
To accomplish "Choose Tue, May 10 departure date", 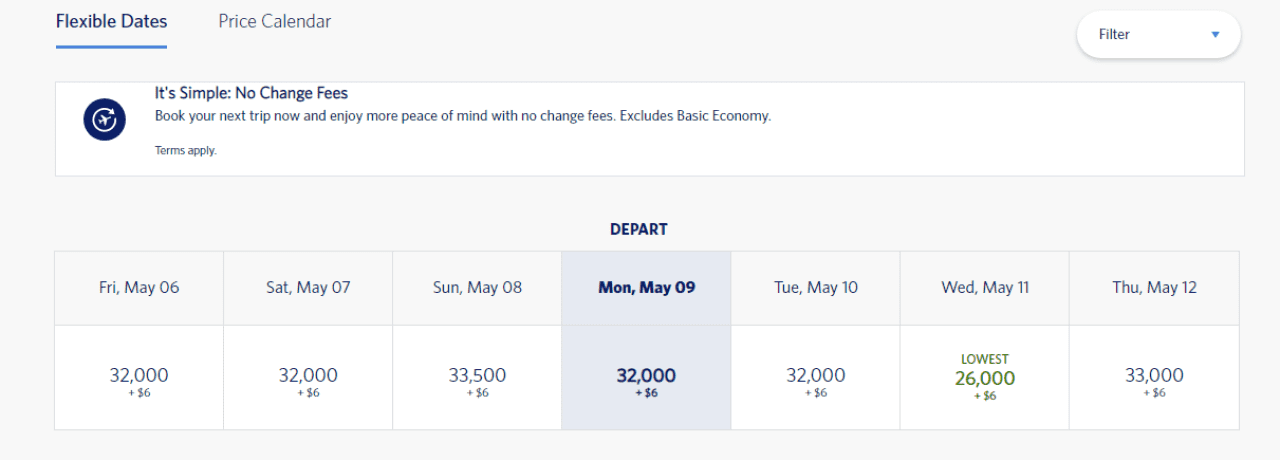I will coord(816,288).
